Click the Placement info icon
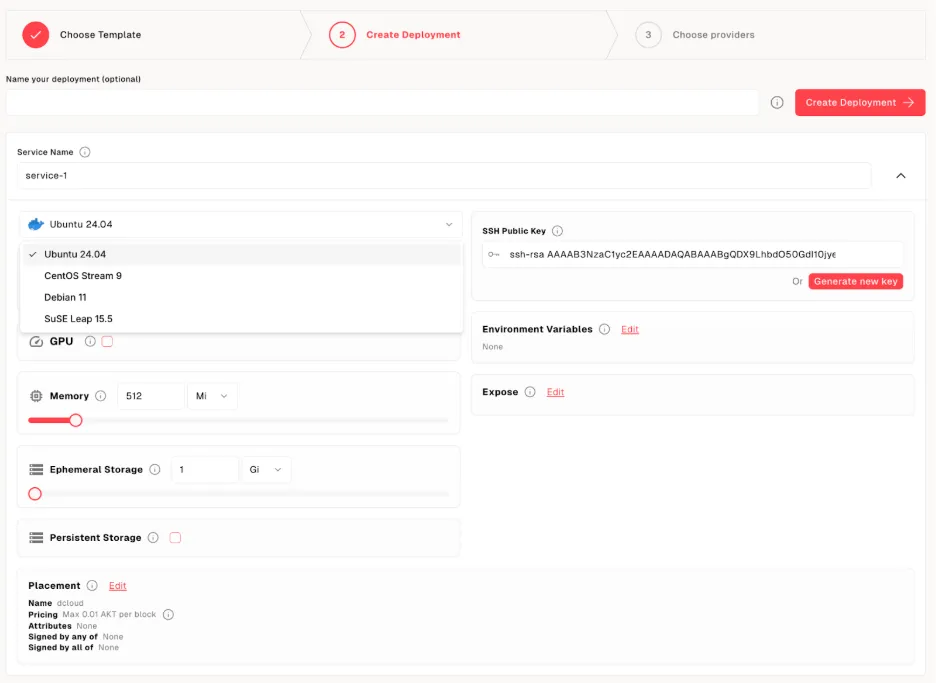 tap(92, 586)
